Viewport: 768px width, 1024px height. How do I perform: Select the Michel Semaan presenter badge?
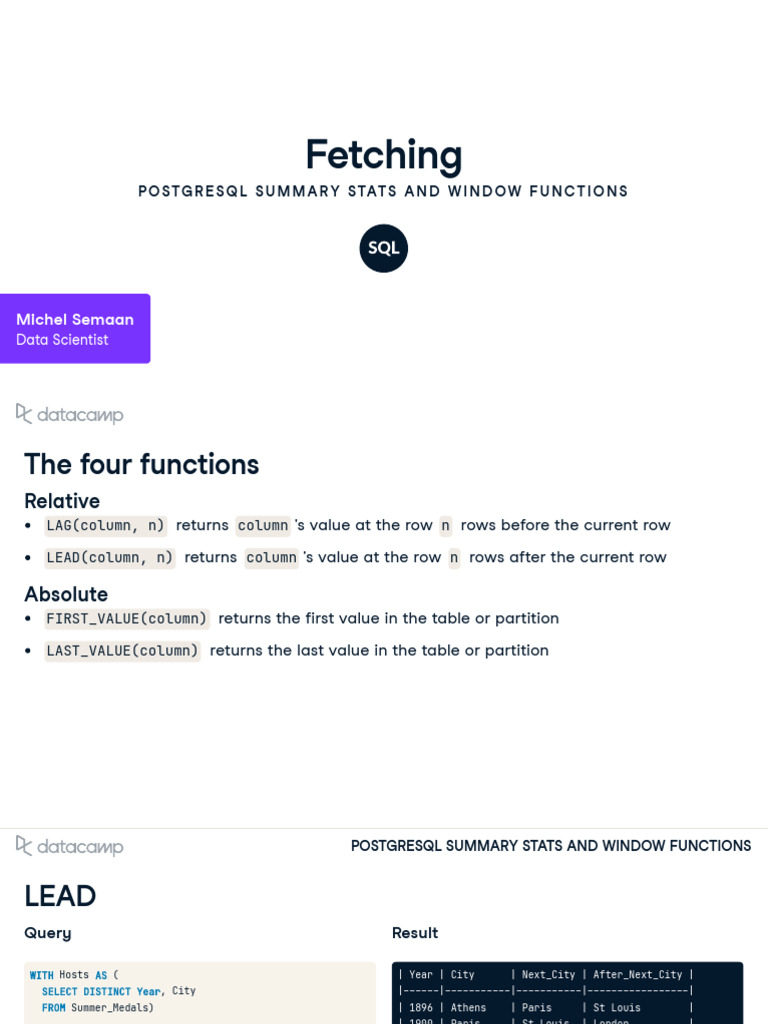75,328
